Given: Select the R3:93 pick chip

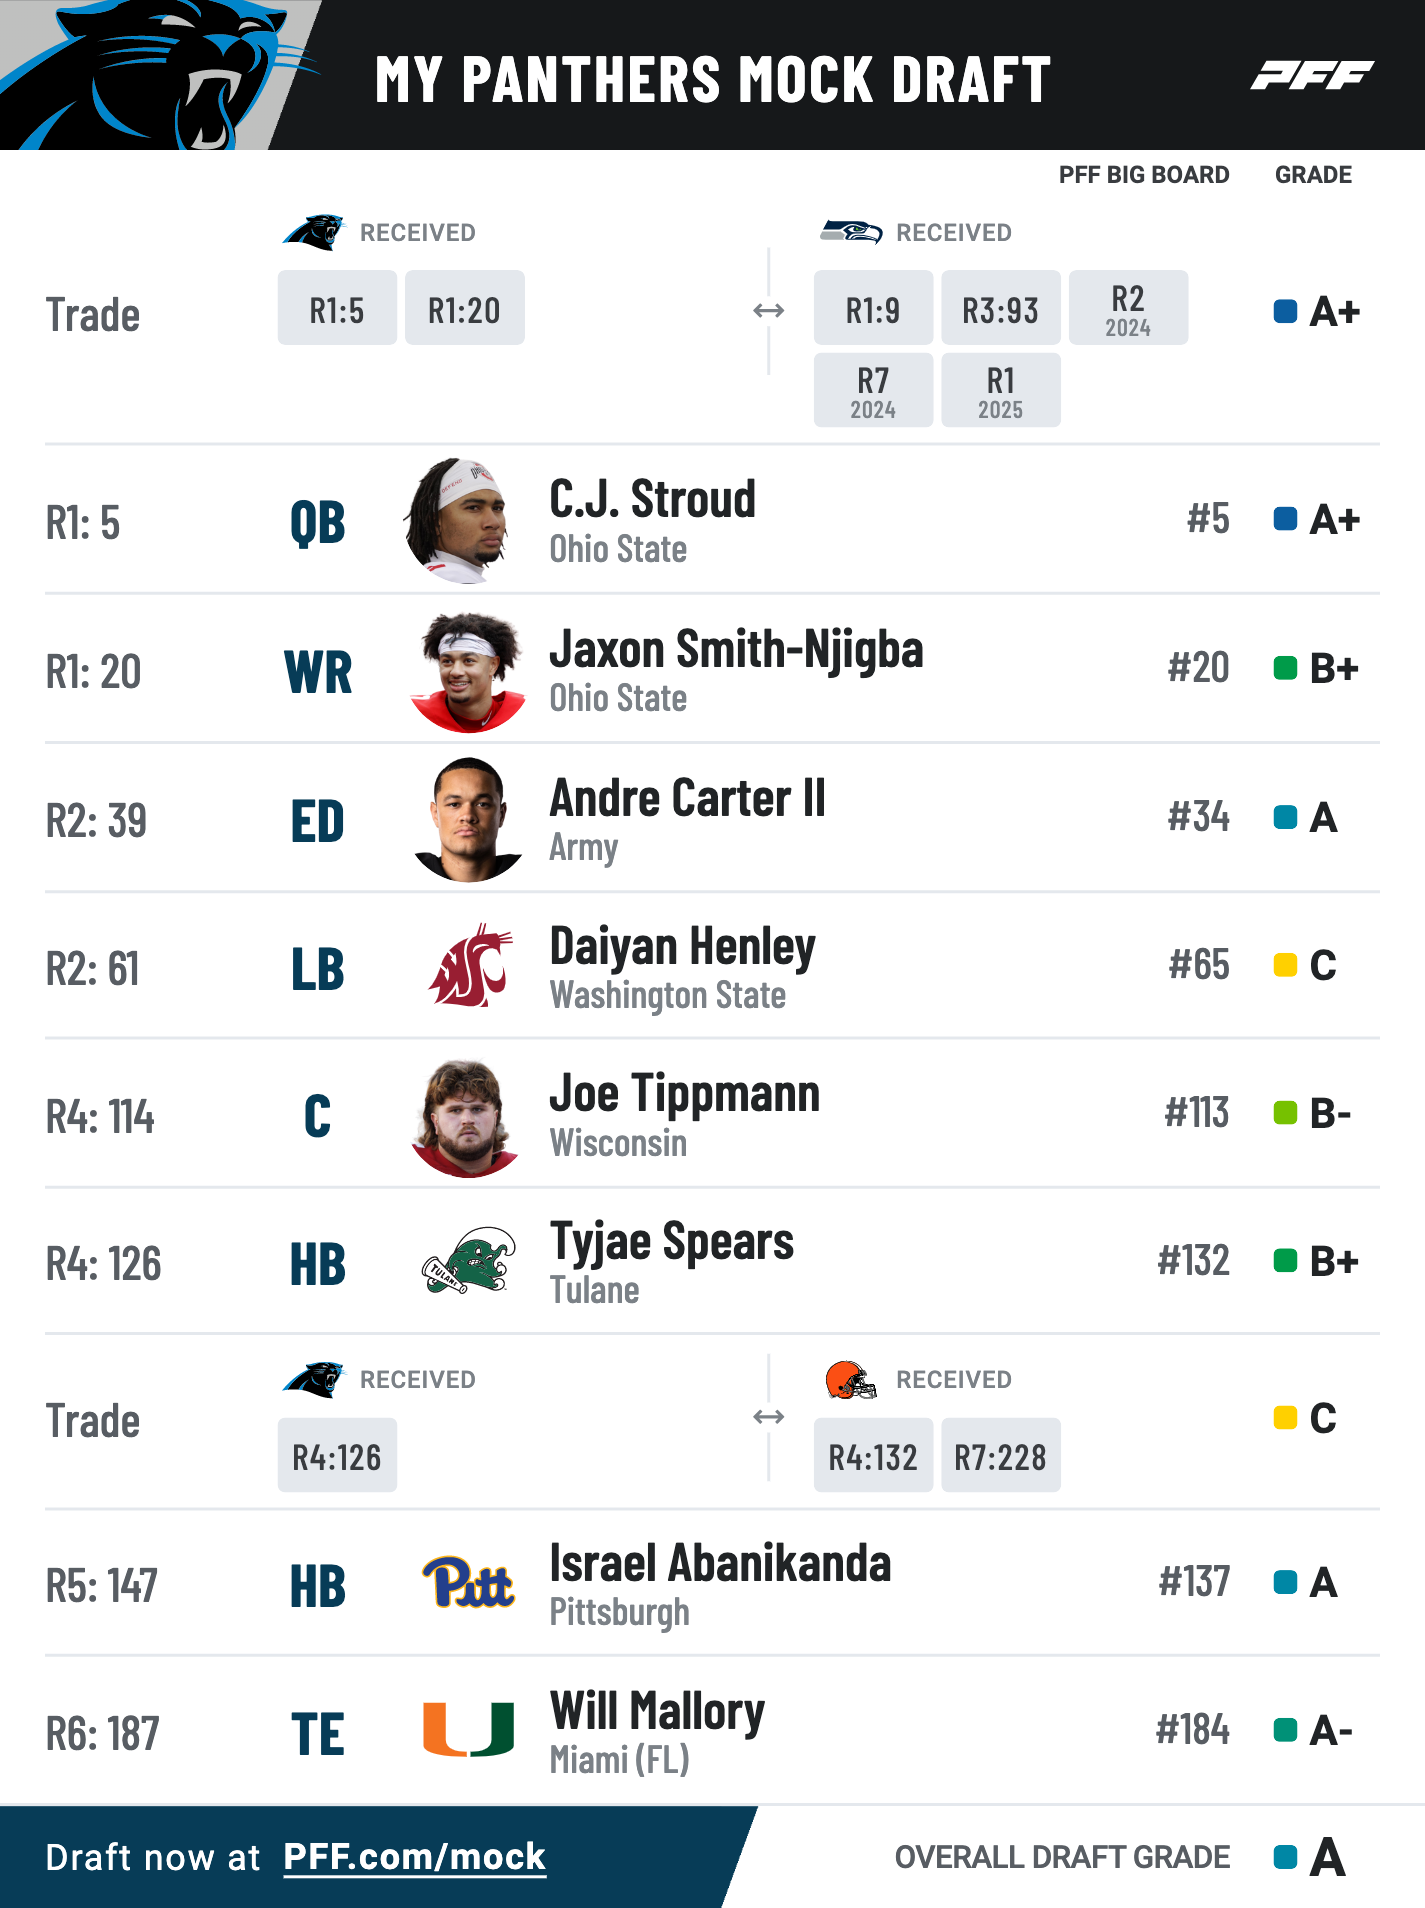Looking at the screenshot, I should click(1000, 308).
